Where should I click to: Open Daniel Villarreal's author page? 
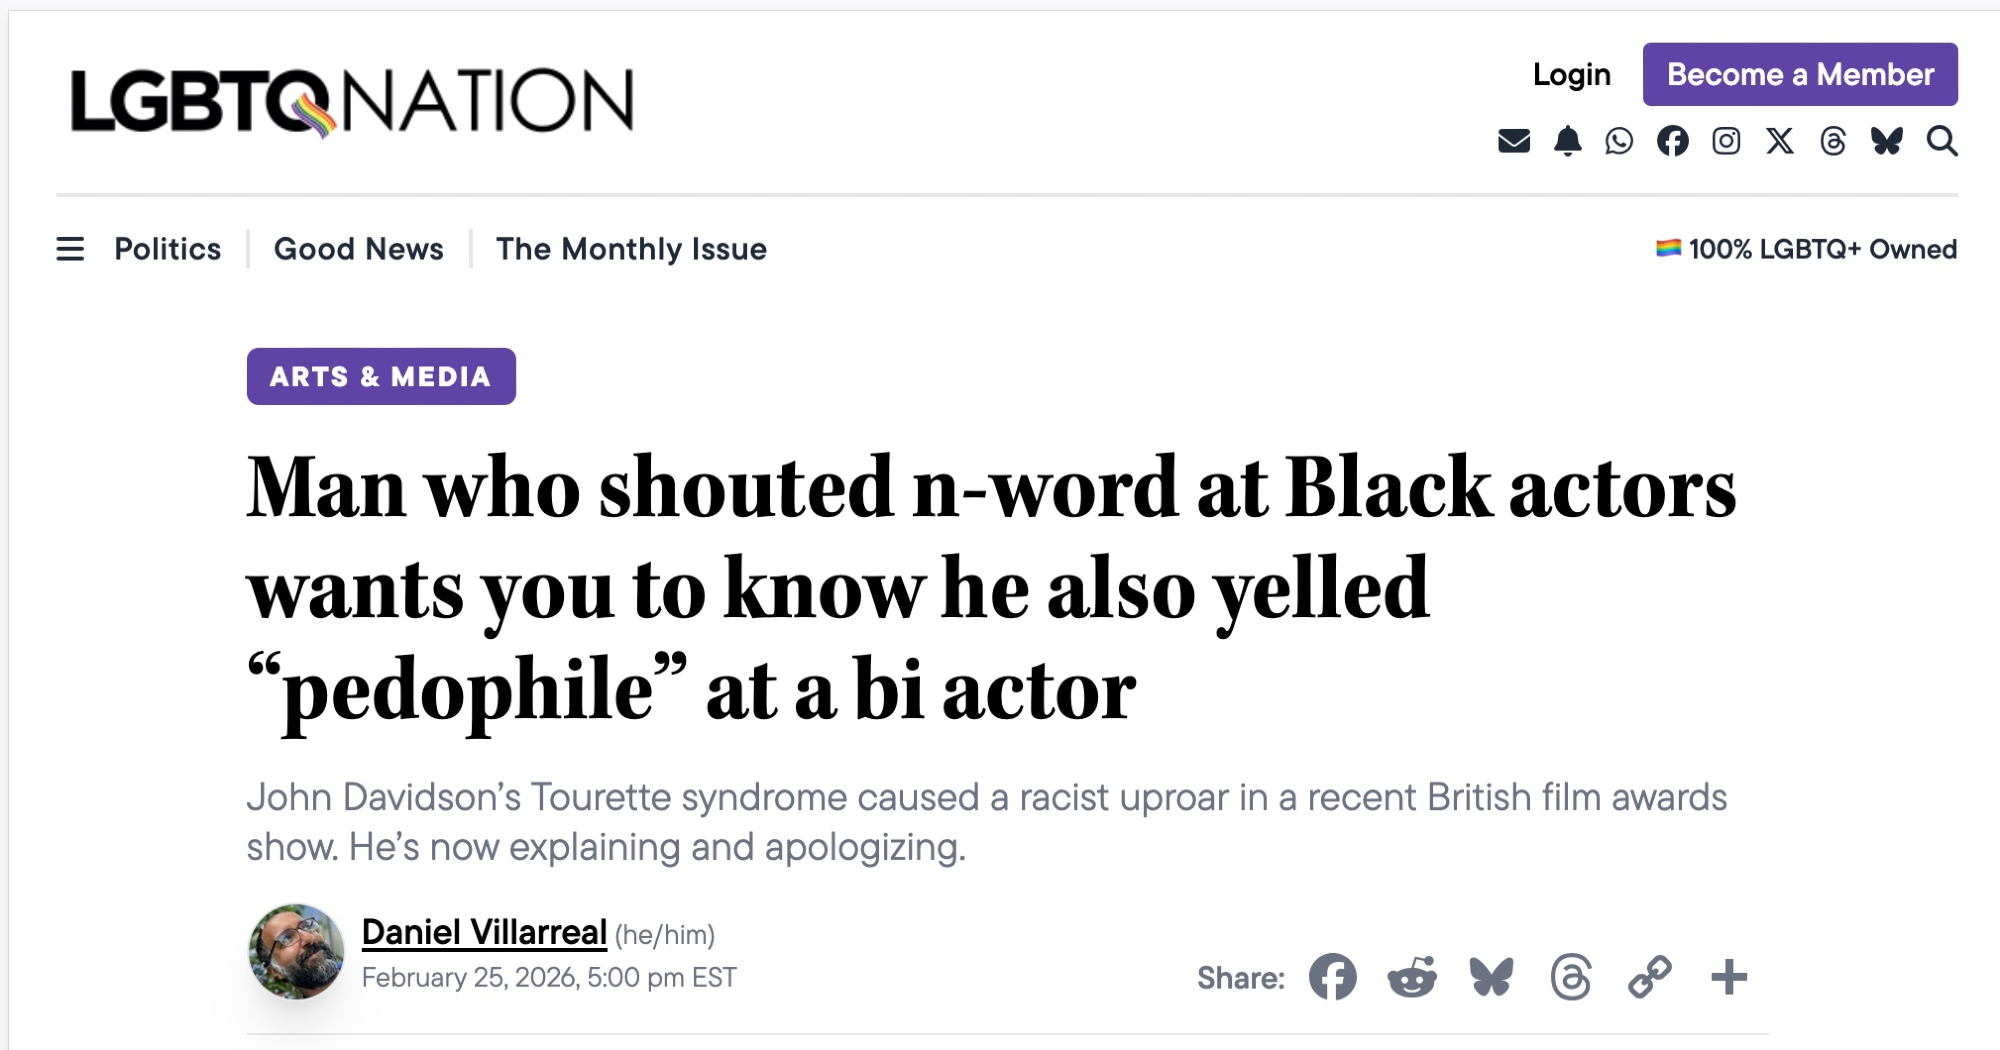click(484, 932)
